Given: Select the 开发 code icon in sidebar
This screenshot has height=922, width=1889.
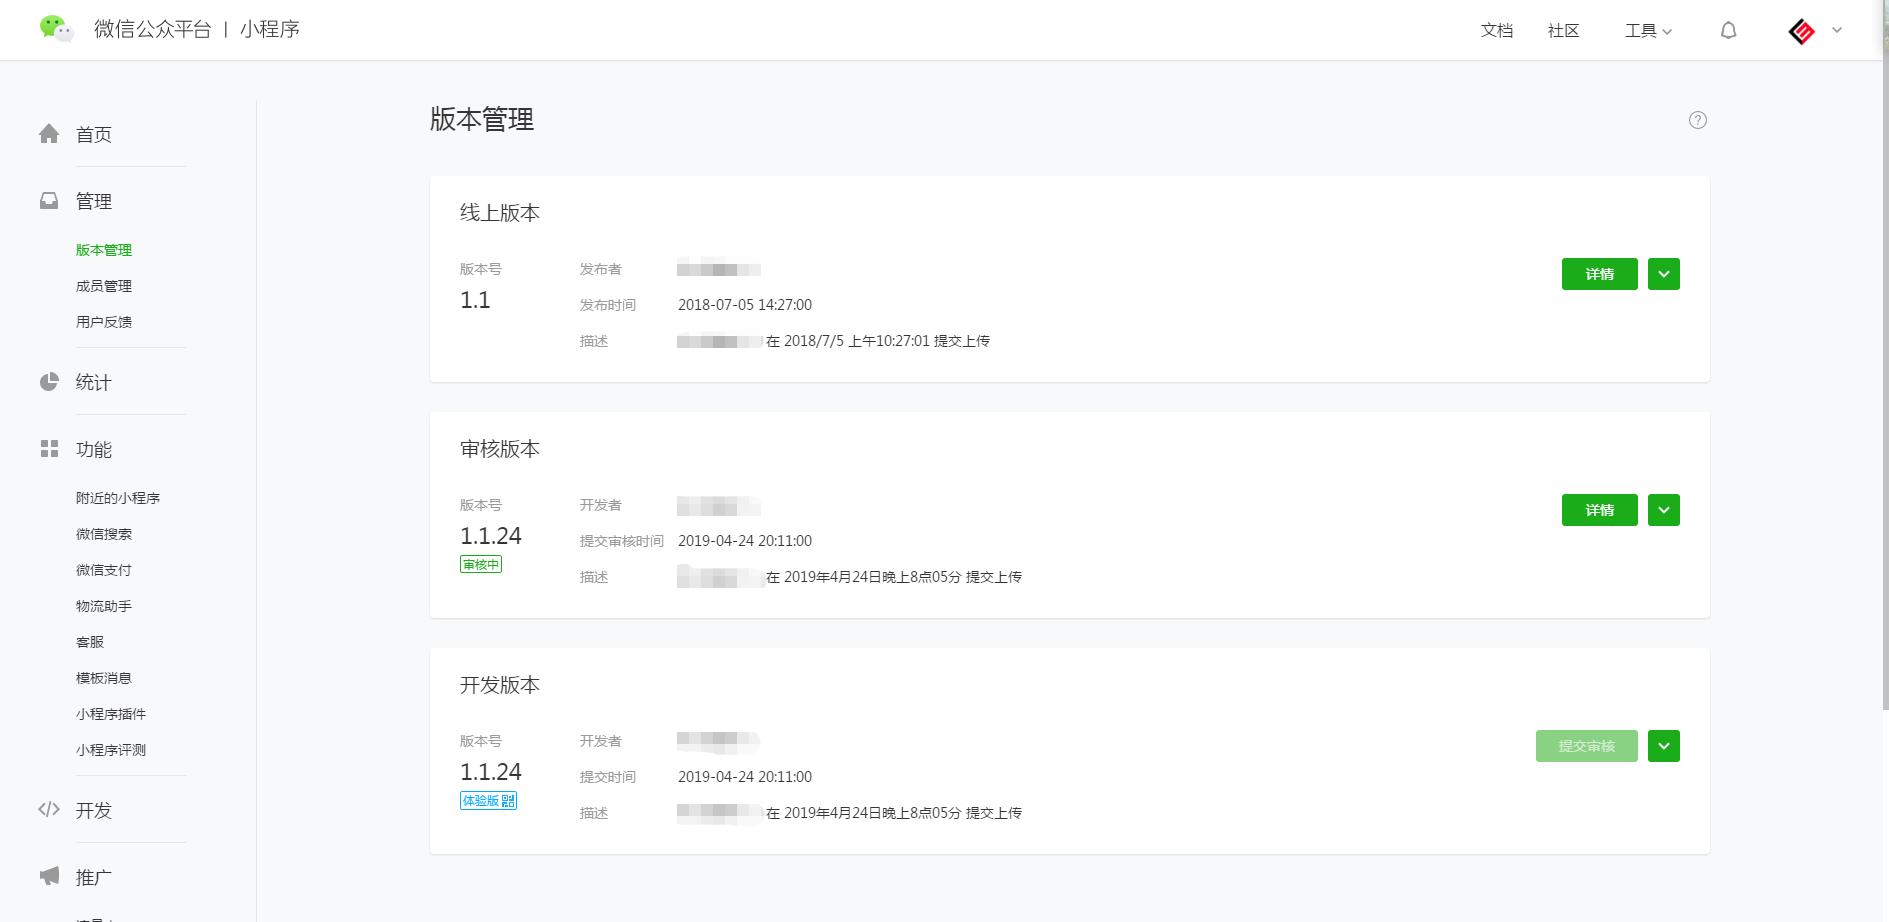Looking at the screenshot, I should (x=49, y=810).
